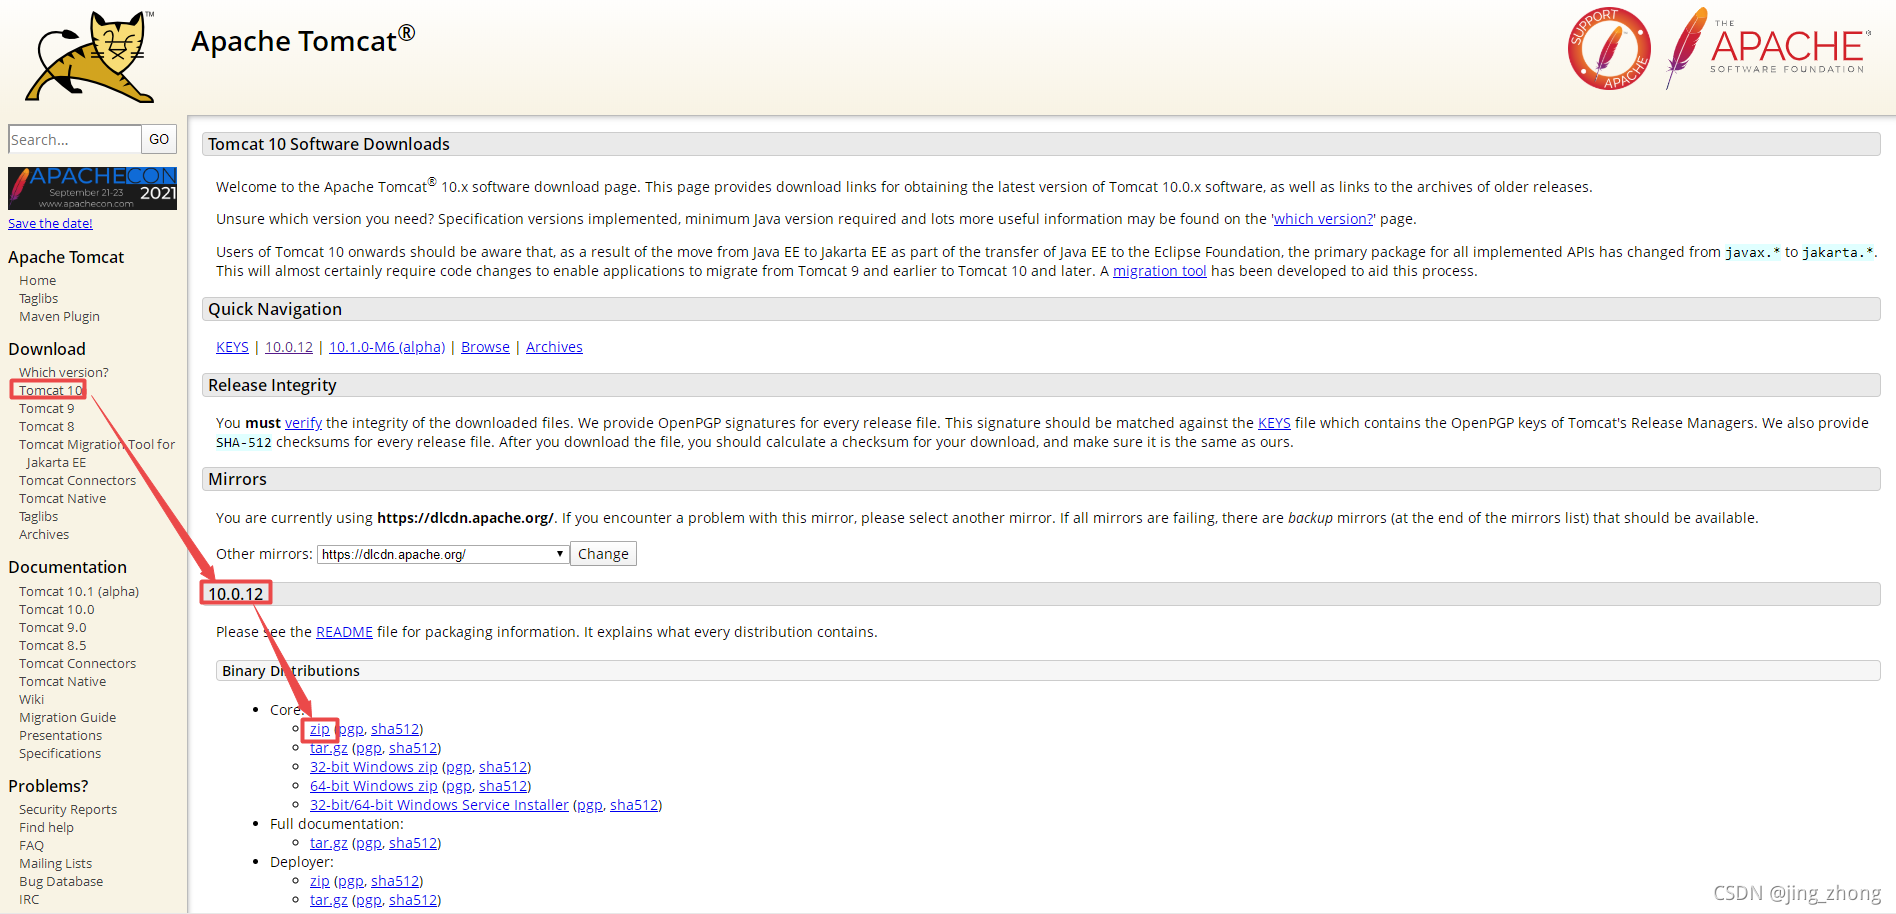Open the Mailing Lists link

(55, 864)
